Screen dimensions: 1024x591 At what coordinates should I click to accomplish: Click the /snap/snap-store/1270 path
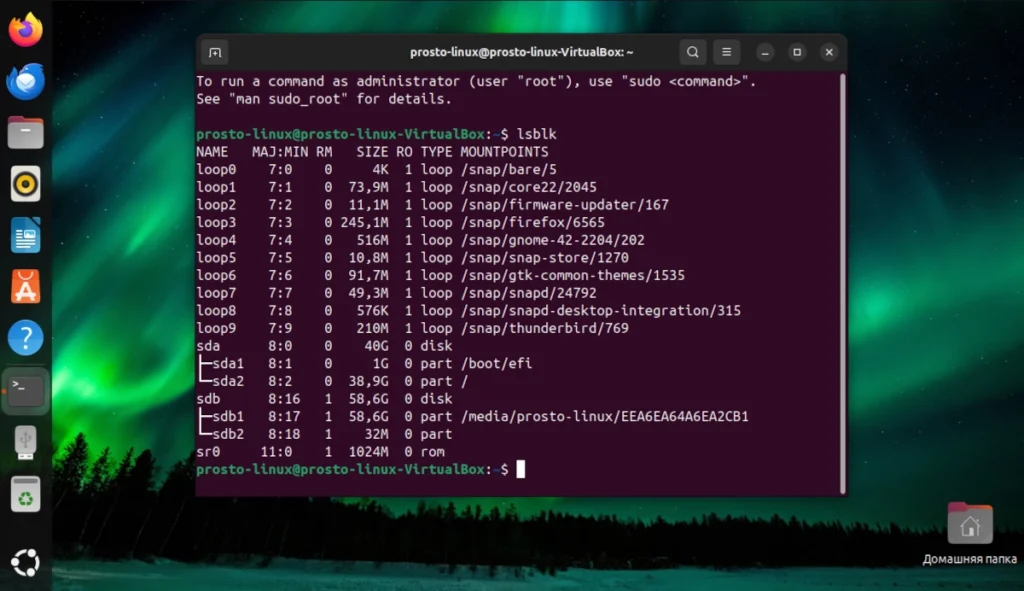pyautogui.click(x=545, y=257)
